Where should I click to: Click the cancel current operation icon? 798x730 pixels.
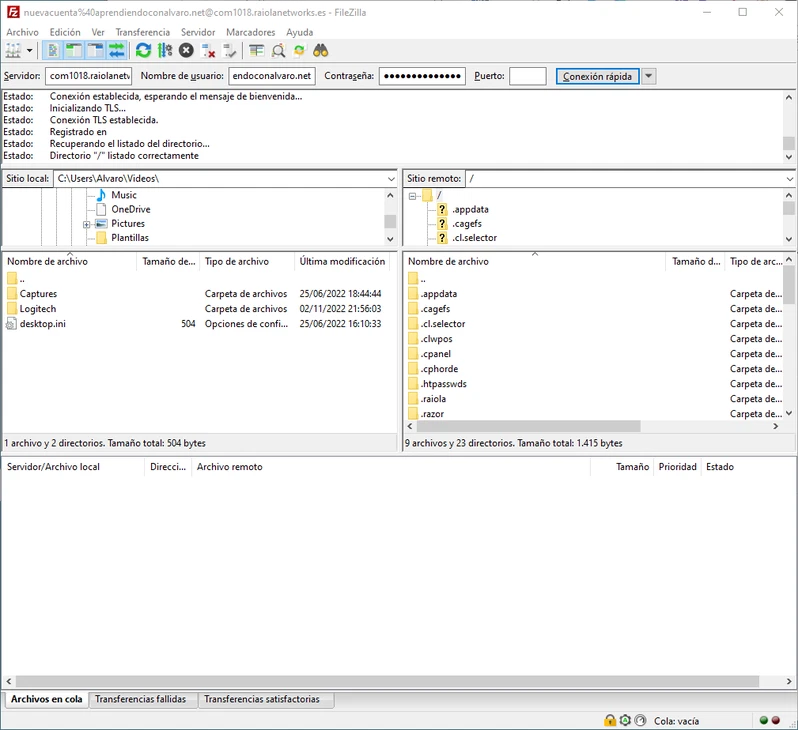pyautogui.click(x=186, y=51)
